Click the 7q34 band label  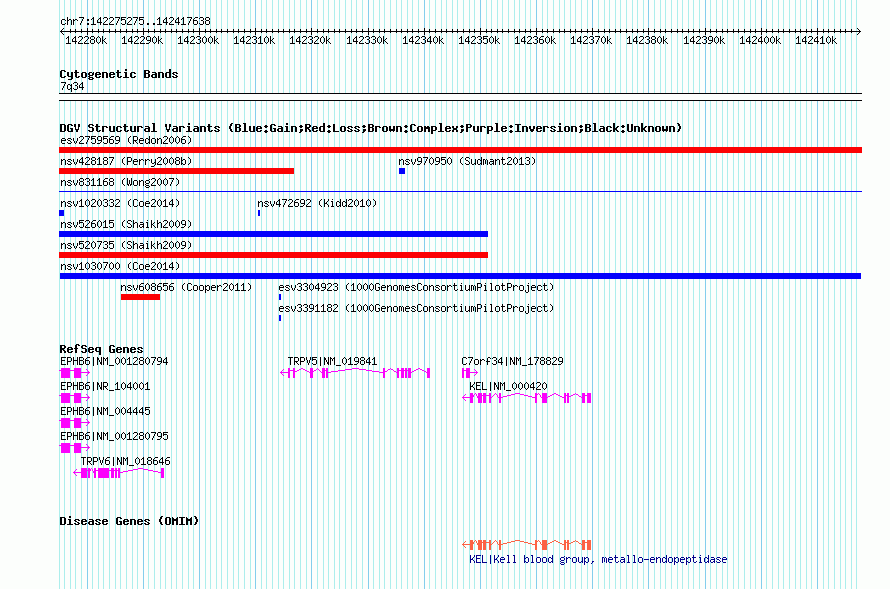(x=72, y=86)
